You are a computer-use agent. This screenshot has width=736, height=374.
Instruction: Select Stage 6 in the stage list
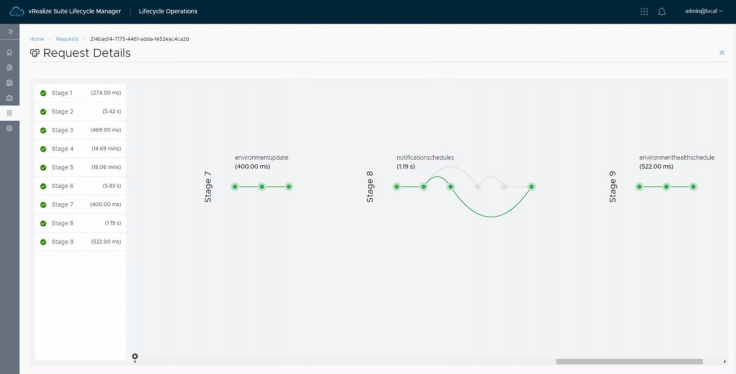pos(80,186)
